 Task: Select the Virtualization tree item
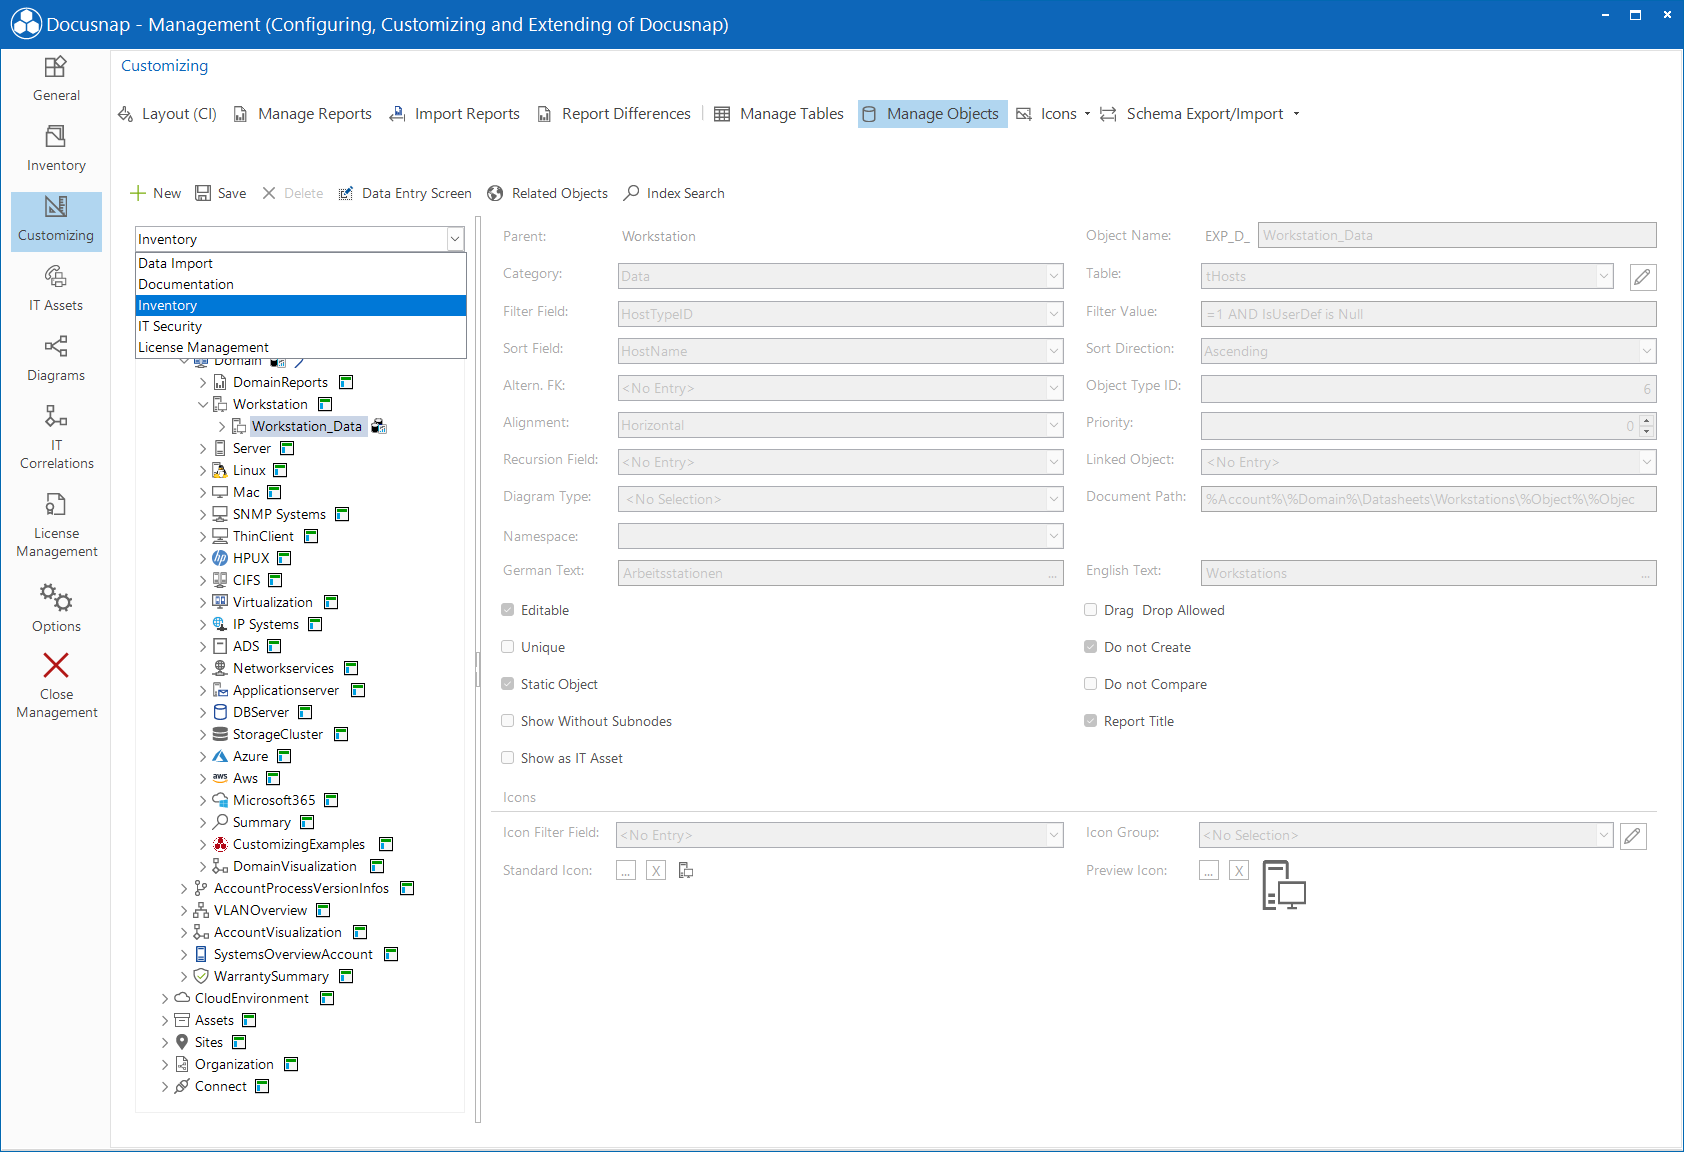[273, 603]
